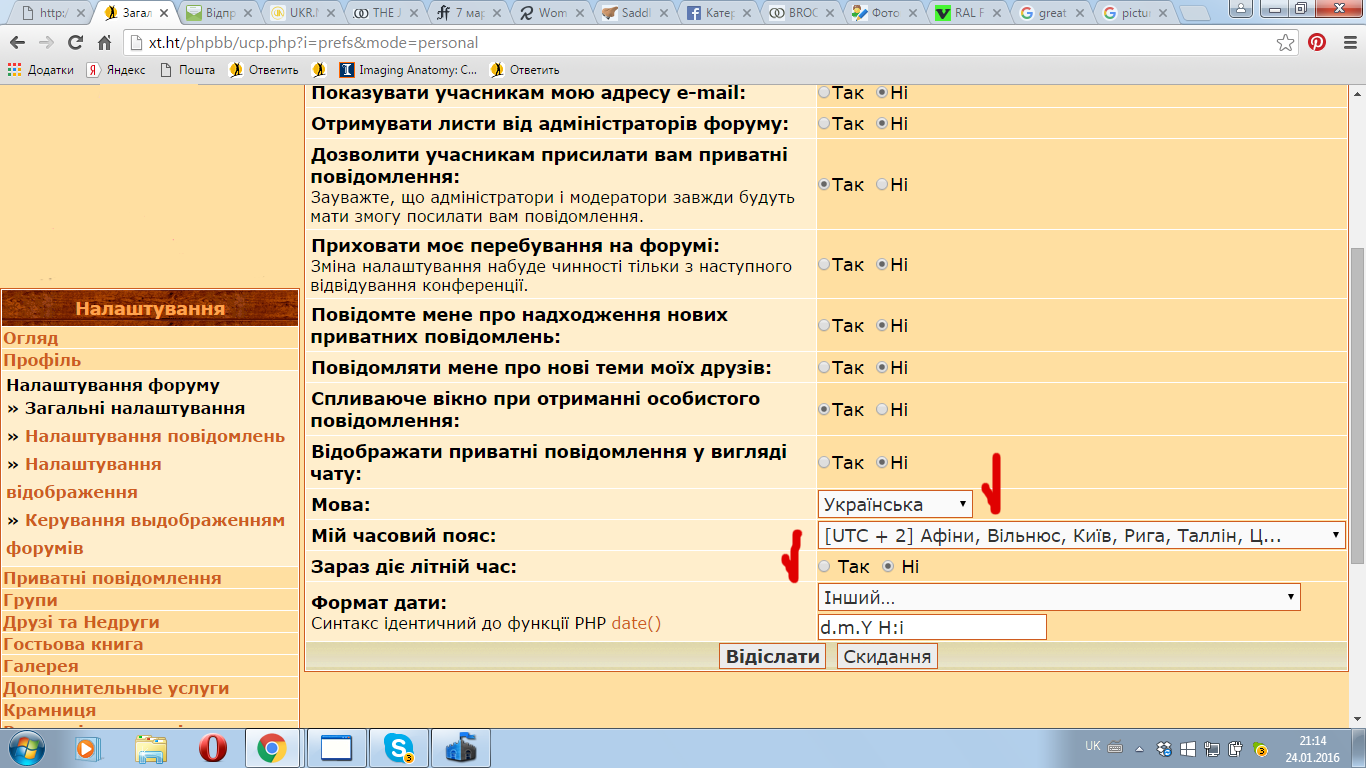This screenshot has height=768, width=1366.
Task: Click the 'Відіслати' submit button
Action: (772, 657)
